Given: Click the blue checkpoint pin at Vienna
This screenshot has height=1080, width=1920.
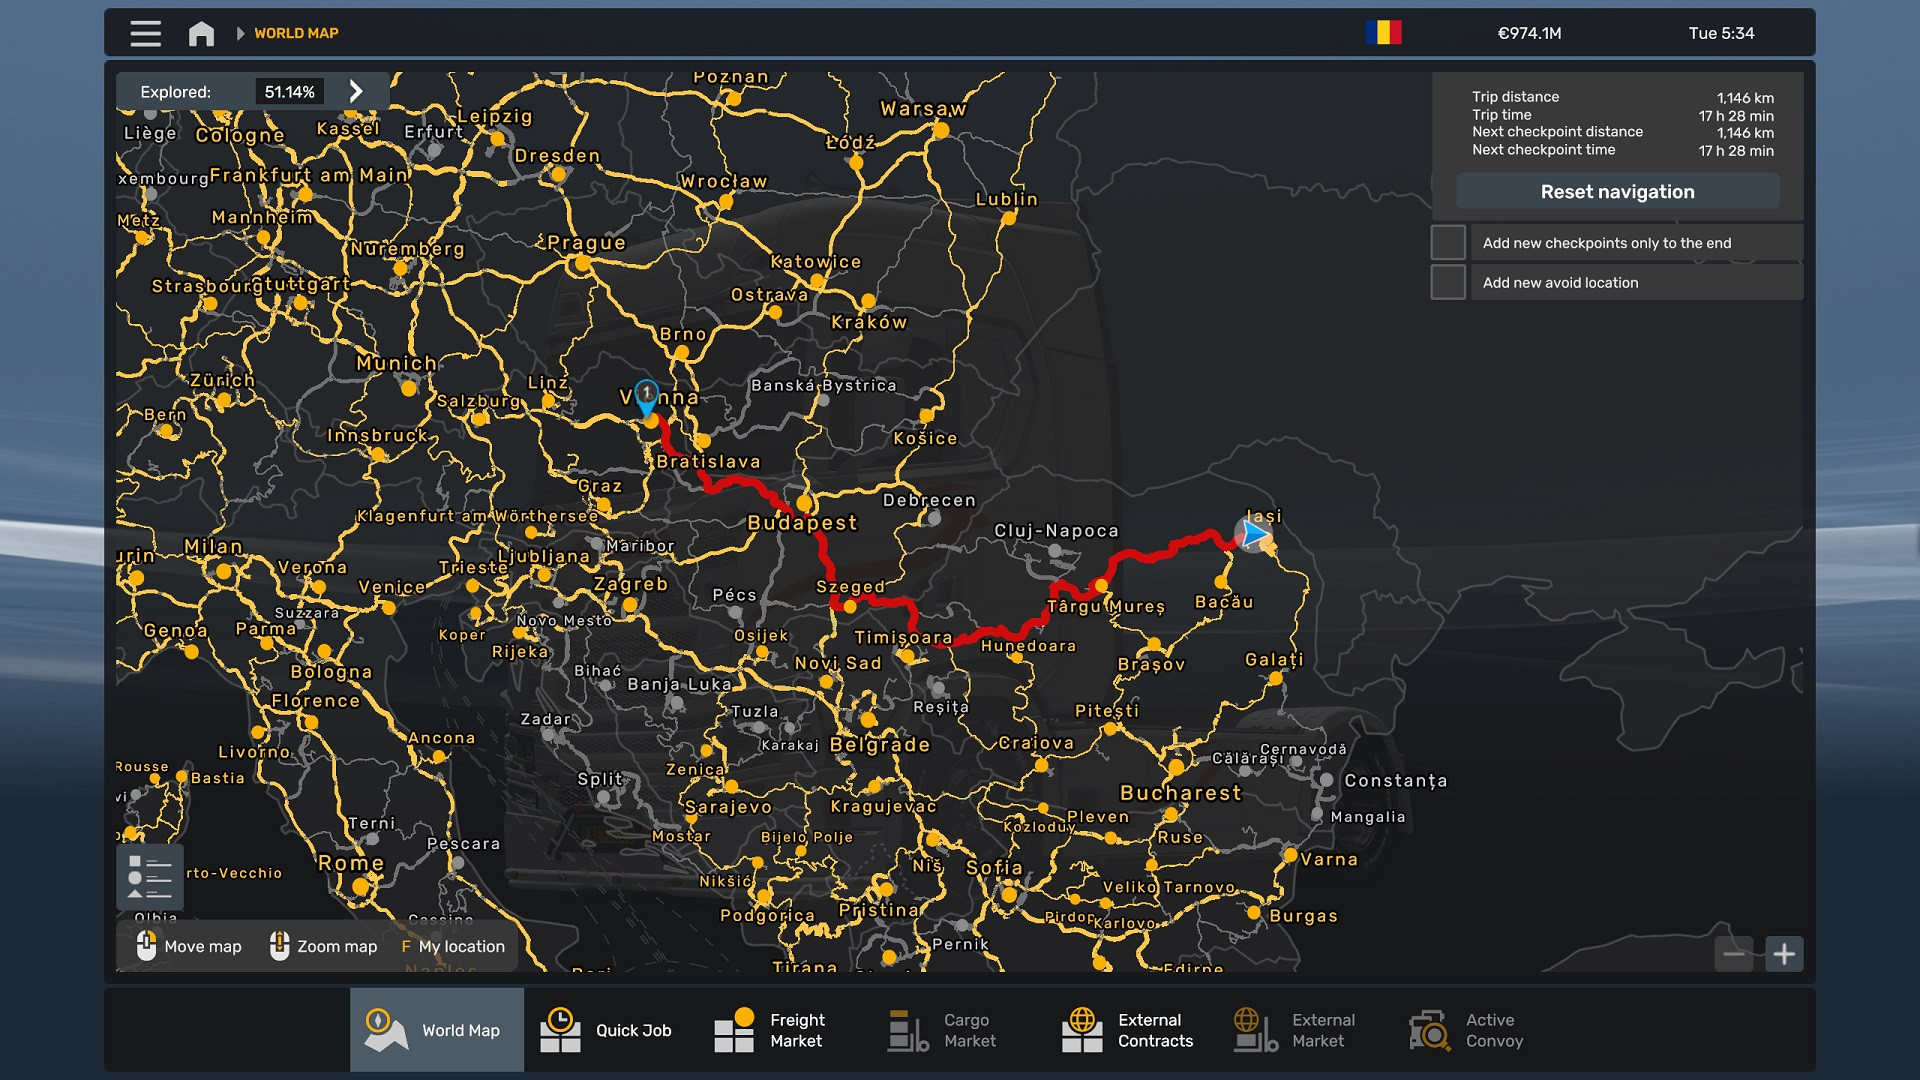Looking at the screenshot, I should [647, 395].
